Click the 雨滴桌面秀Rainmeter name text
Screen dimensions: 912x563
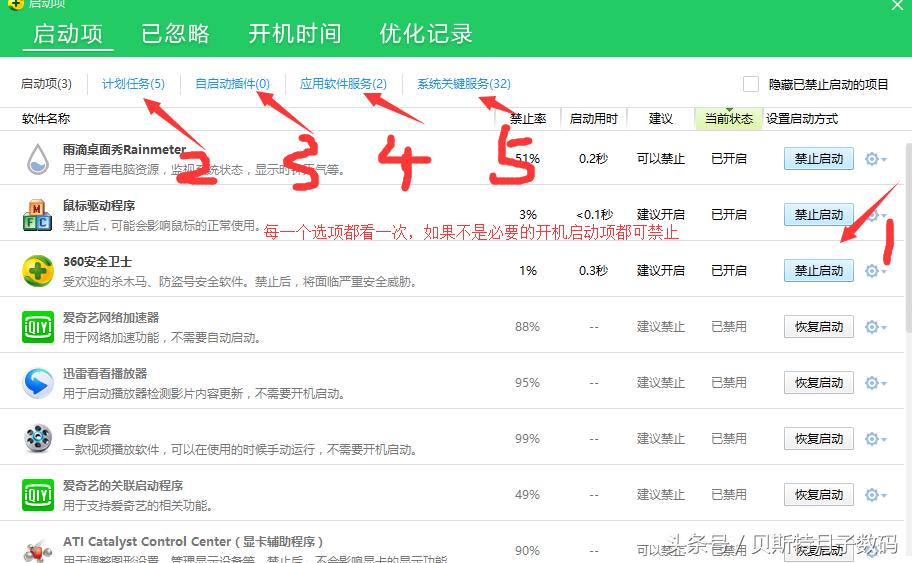(x=124, y=149)
